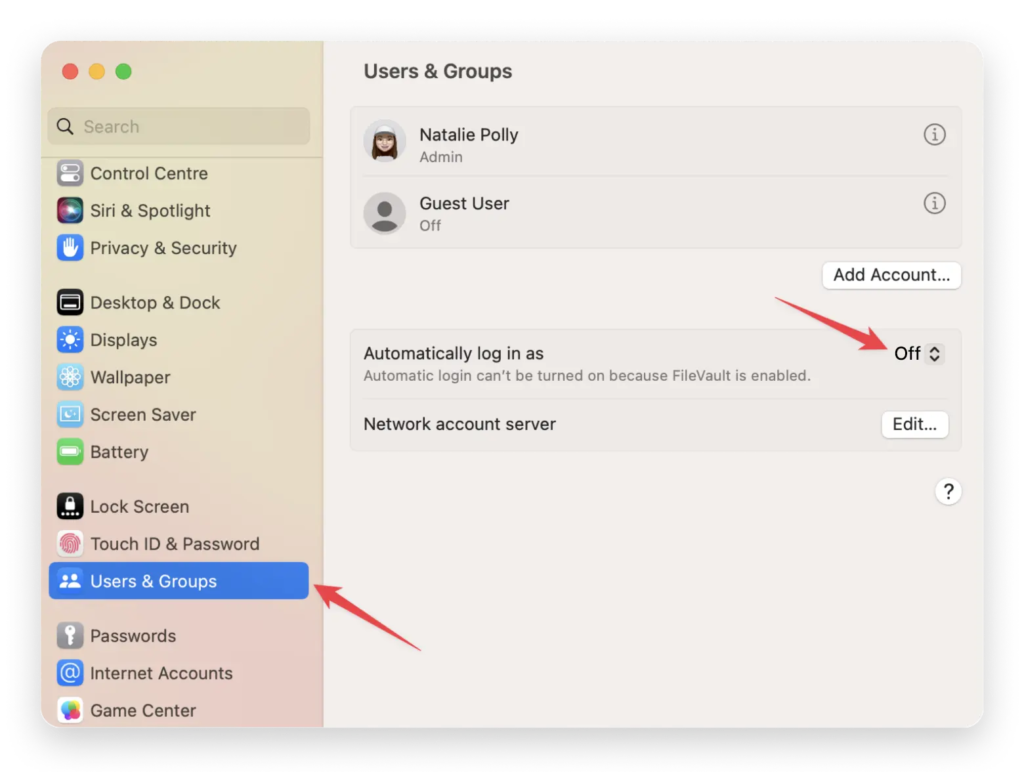Screen dimensions: 1024x772
Task: Open the Automatically log in as dropdown
Action: [x=918, y=353]
